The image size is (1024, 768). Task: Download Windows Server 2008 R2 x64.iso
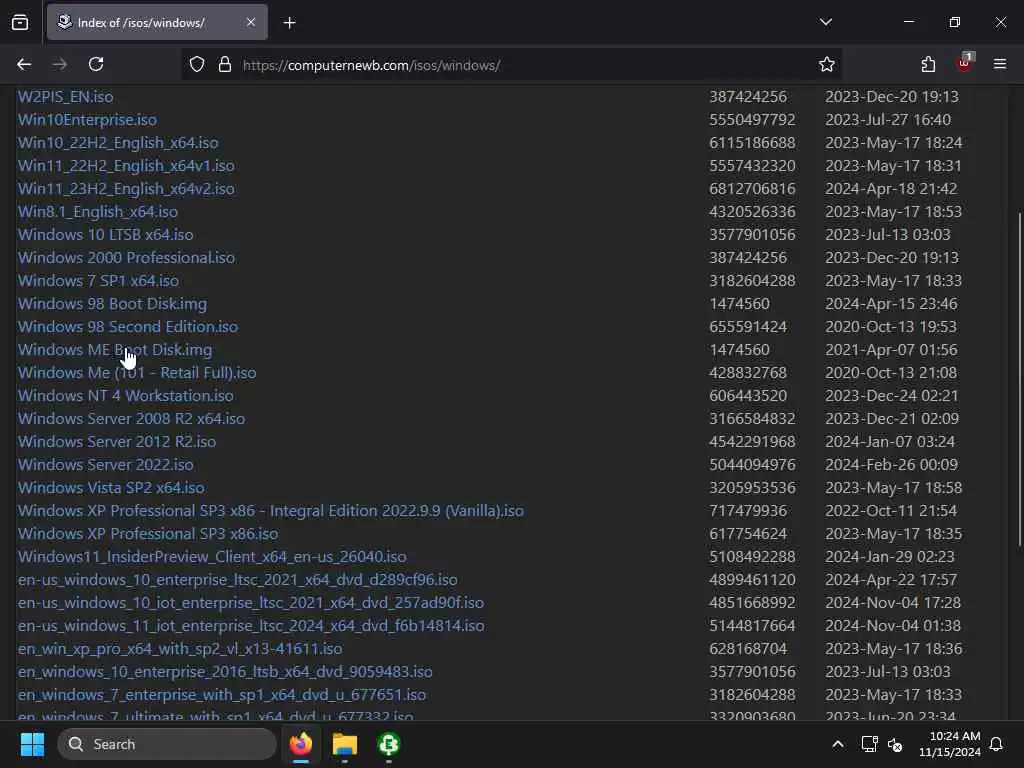(x=131, y=419)
